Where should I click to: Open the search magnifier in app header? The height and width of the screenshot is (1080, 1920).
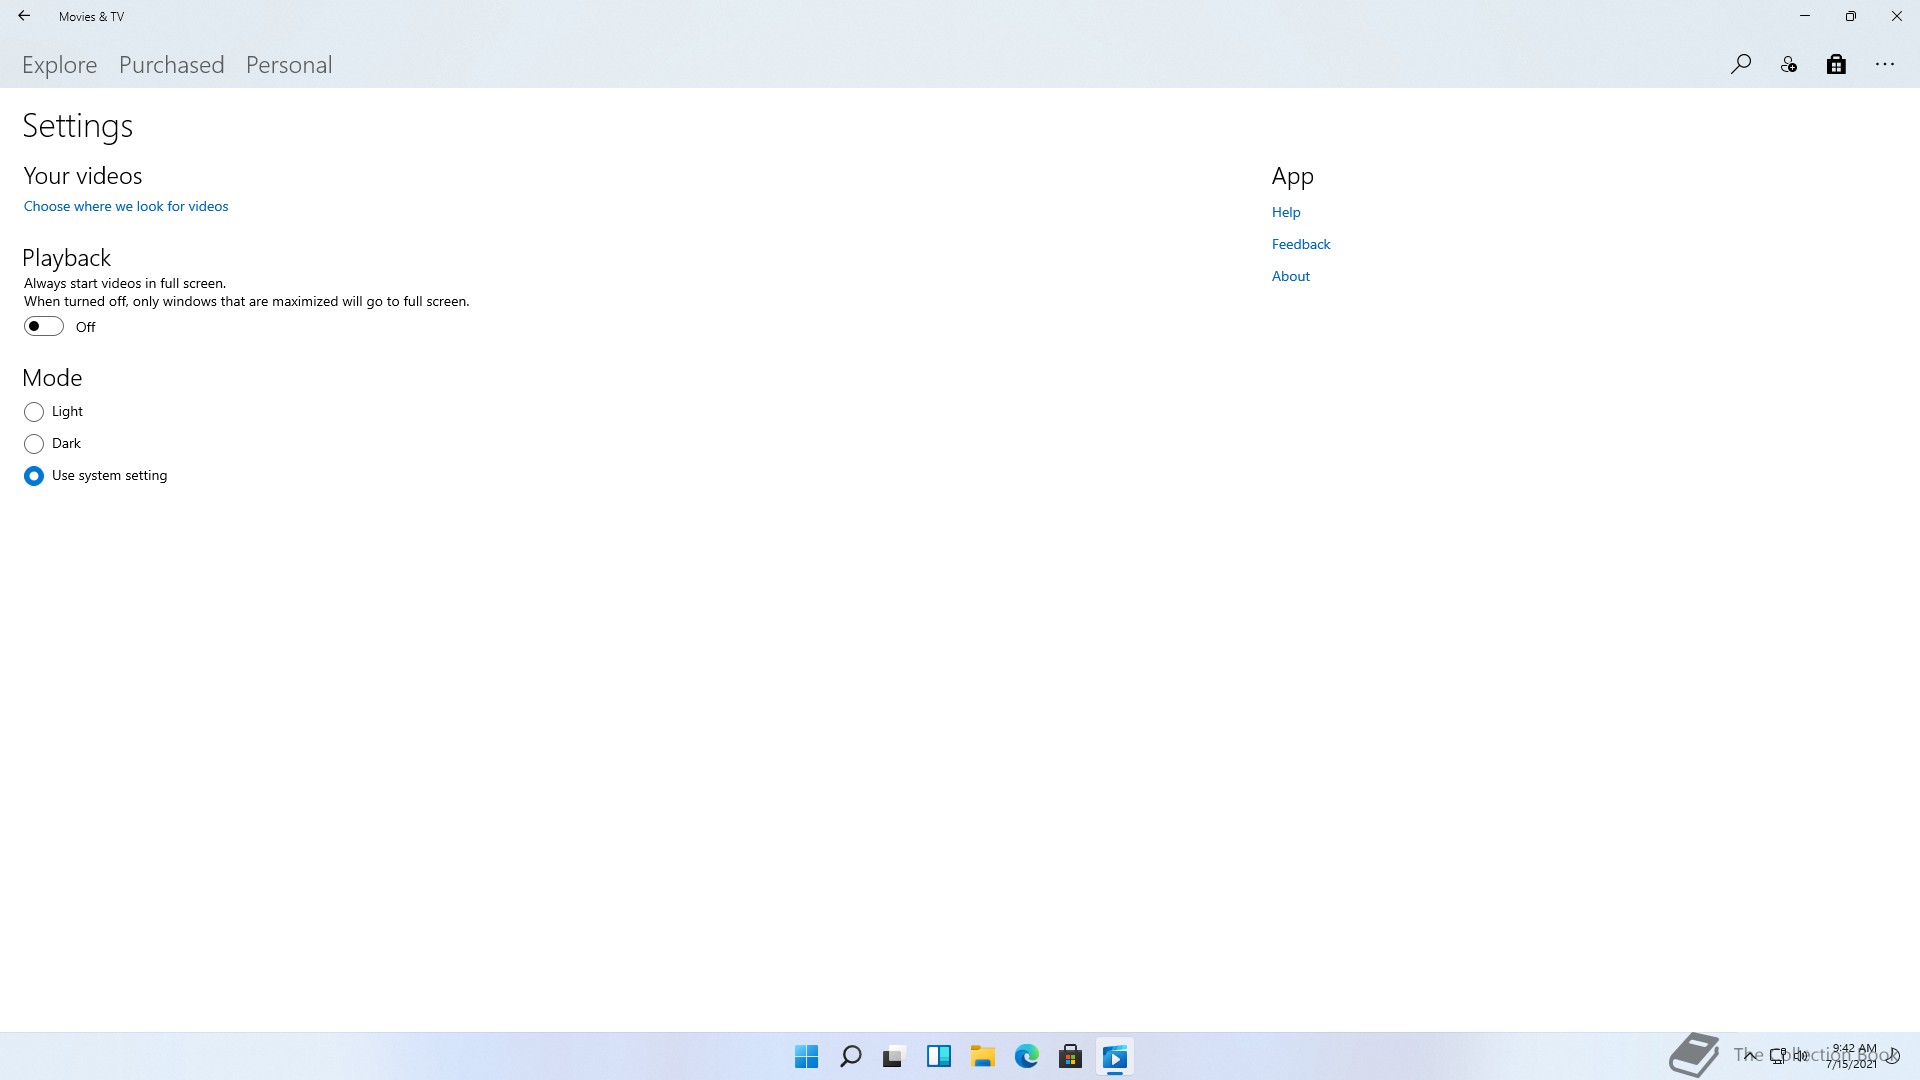(x=1741, y=65)
